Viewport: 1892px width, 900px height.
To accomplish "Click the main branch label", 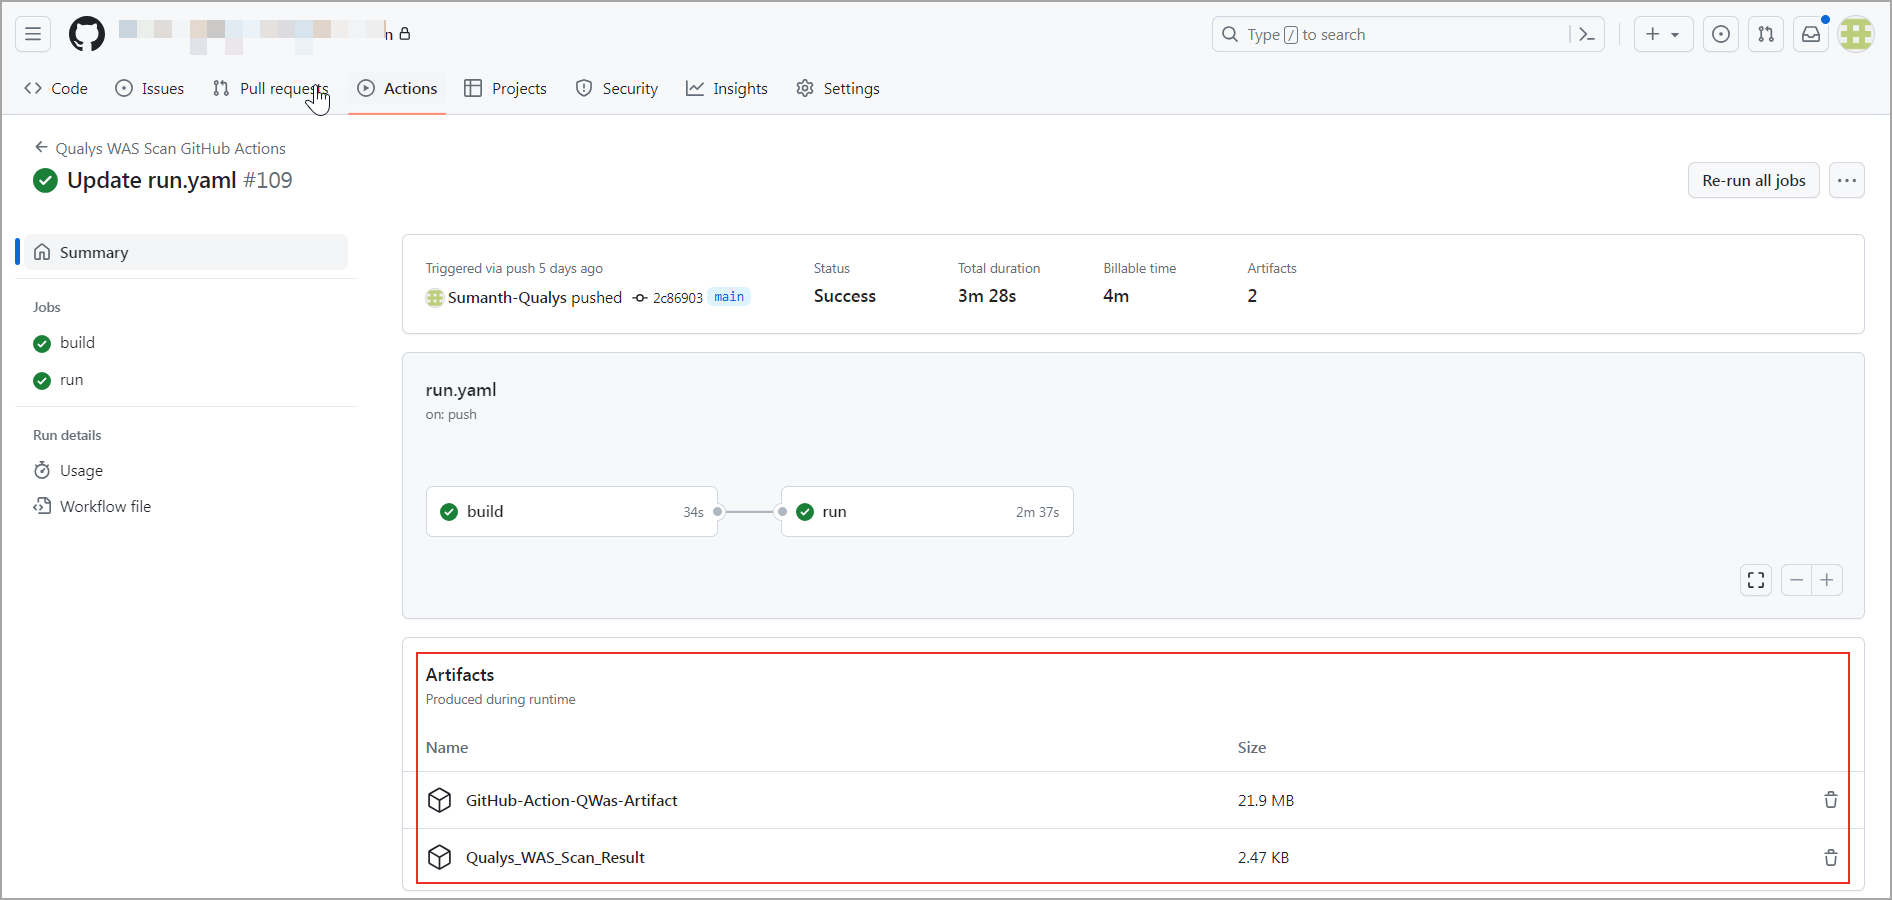I will coord(729,297).
